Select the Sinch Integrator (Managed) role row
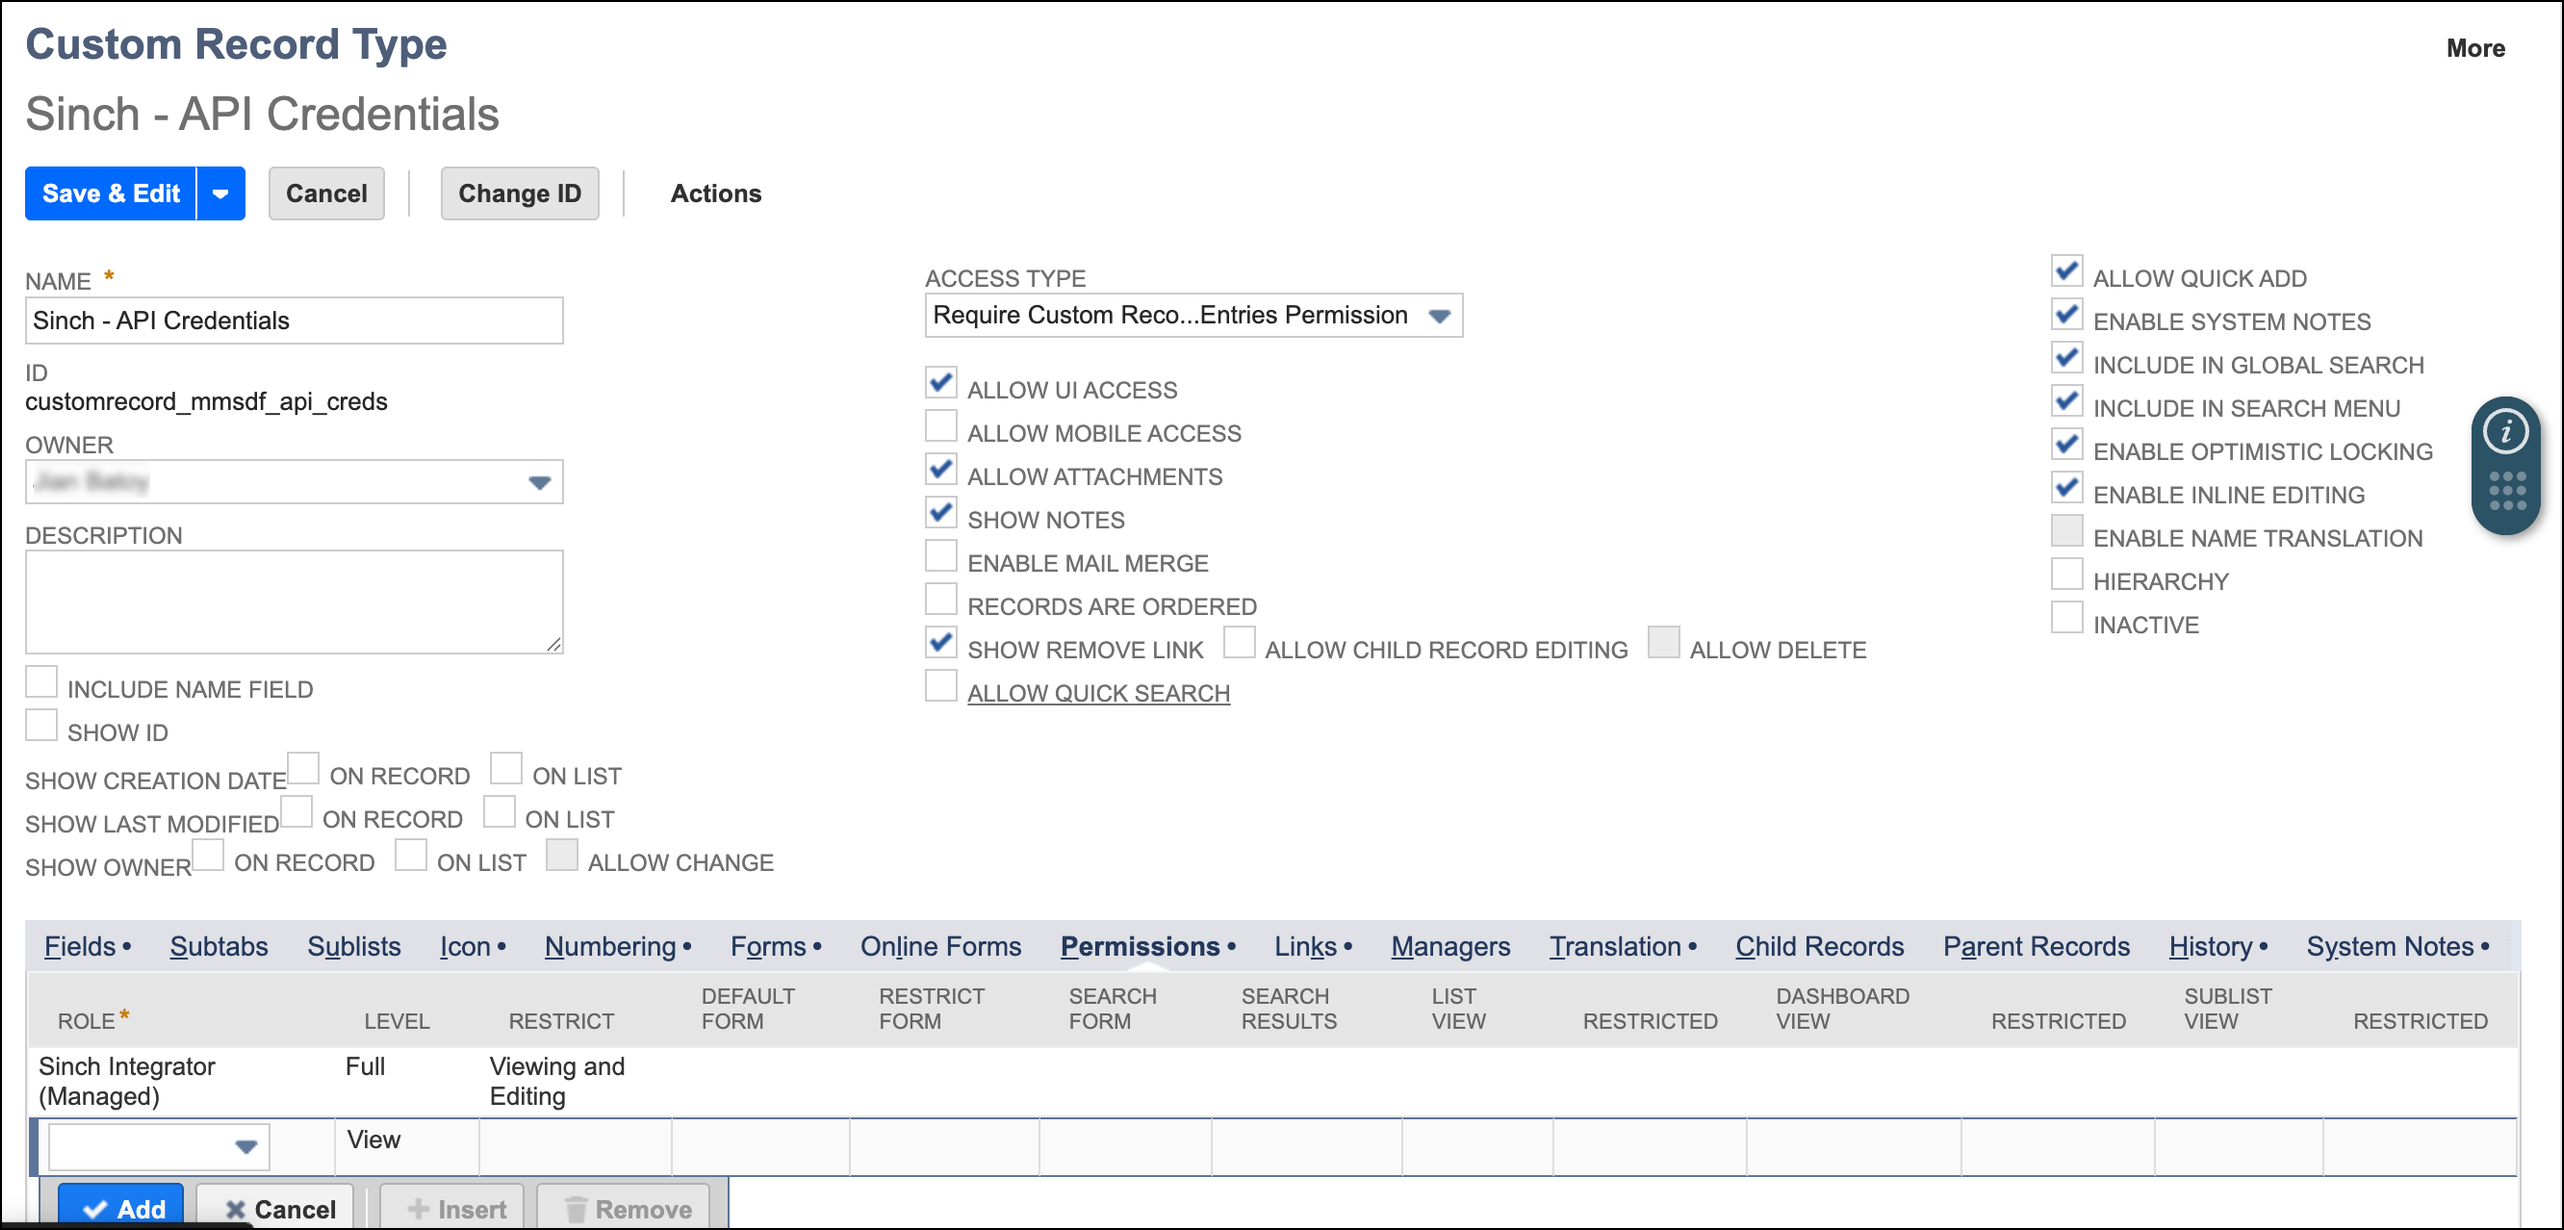This screenshot has width=2564, height=1230. click(1272, 1081)
